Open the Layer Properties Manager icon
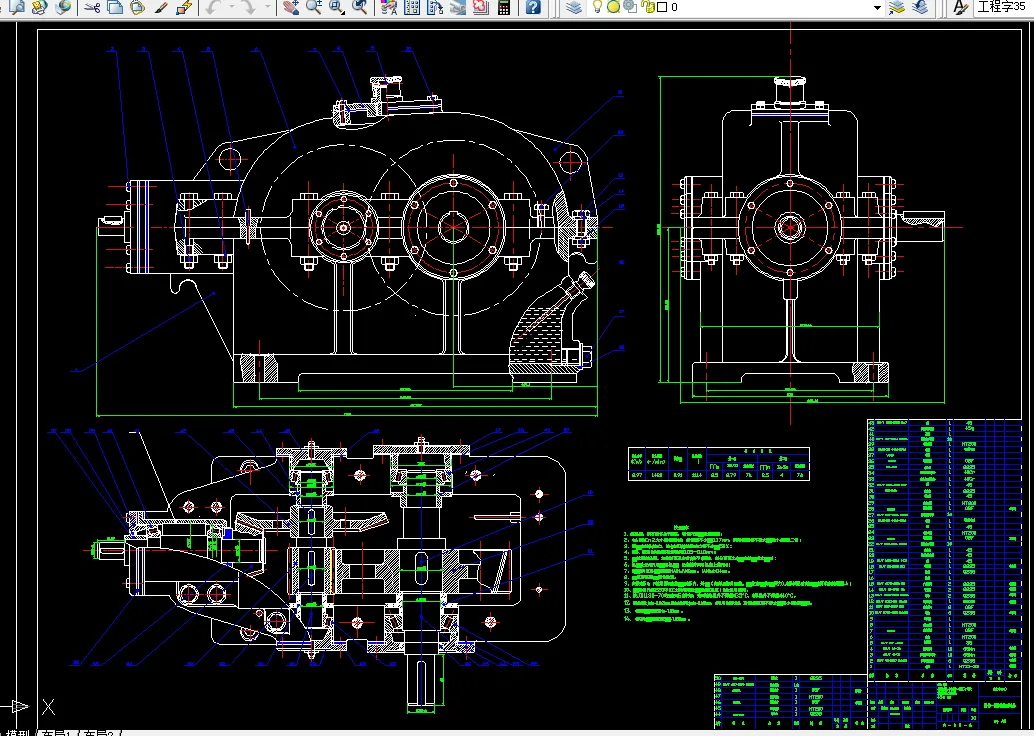Image resolution: width=1034 pixels, height=736 pixels. point(574,7)
